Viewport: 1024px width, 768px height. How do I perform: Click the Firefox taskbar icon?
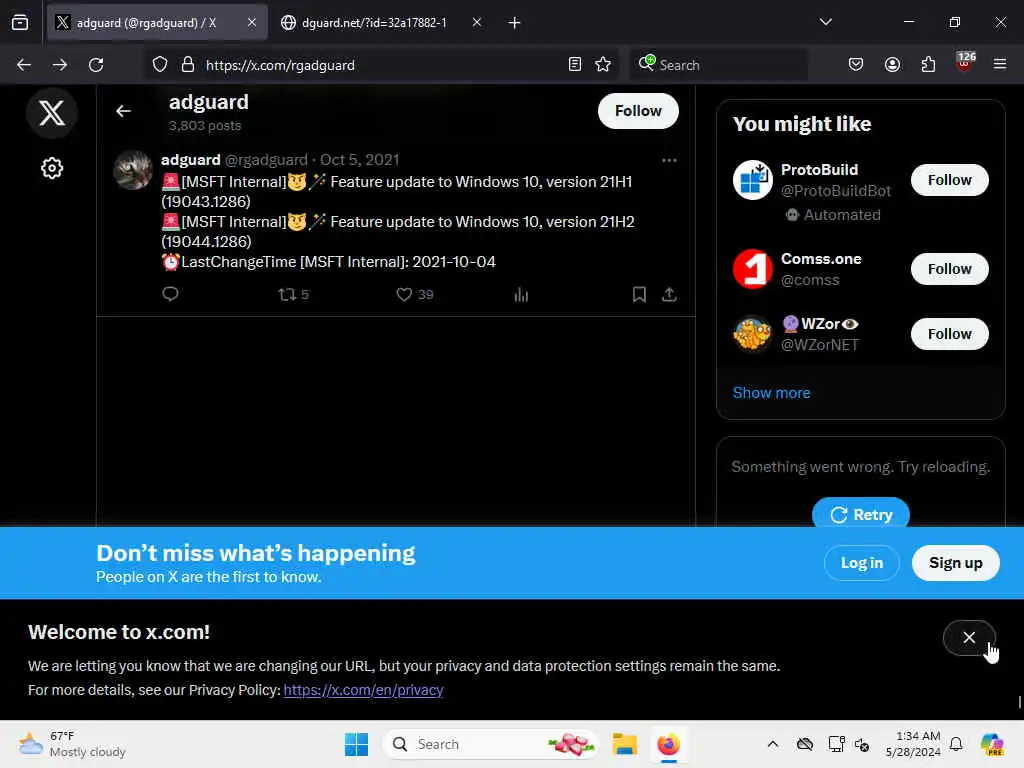tap(669, 744)
